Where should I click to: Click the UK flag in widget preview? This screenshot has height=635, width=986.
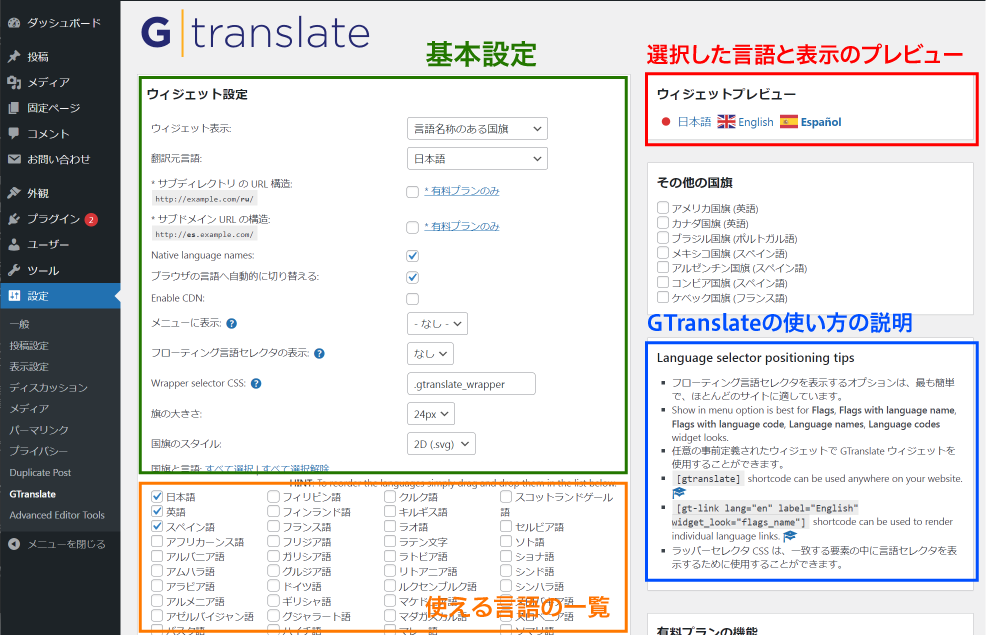pos(726,122)
